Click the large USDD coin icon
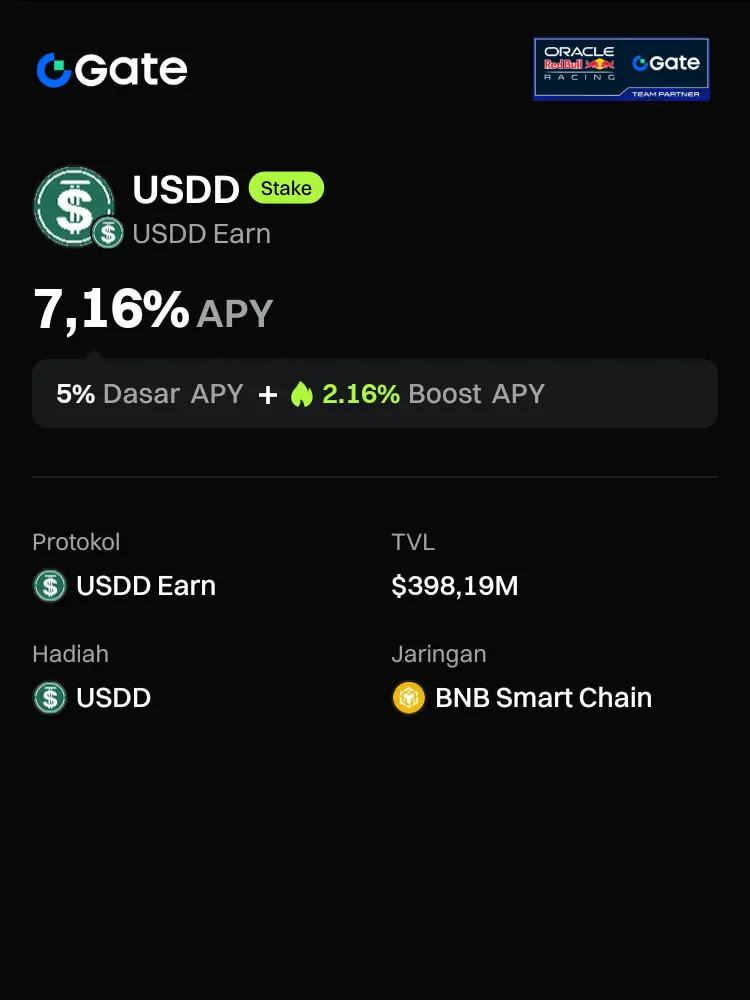Viewport: 750px width, 1000px height. (x=73, y=205)
